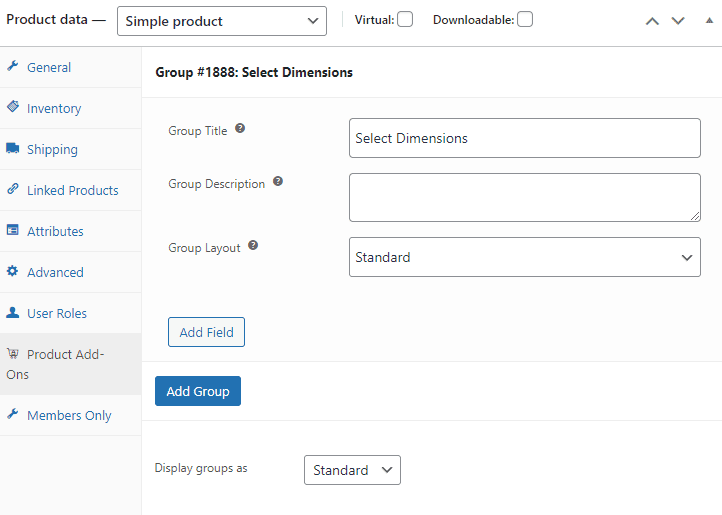Collapse the Product data panel triangle
Image resolution: width=722 pixels, height=515 pixels.
709,20
